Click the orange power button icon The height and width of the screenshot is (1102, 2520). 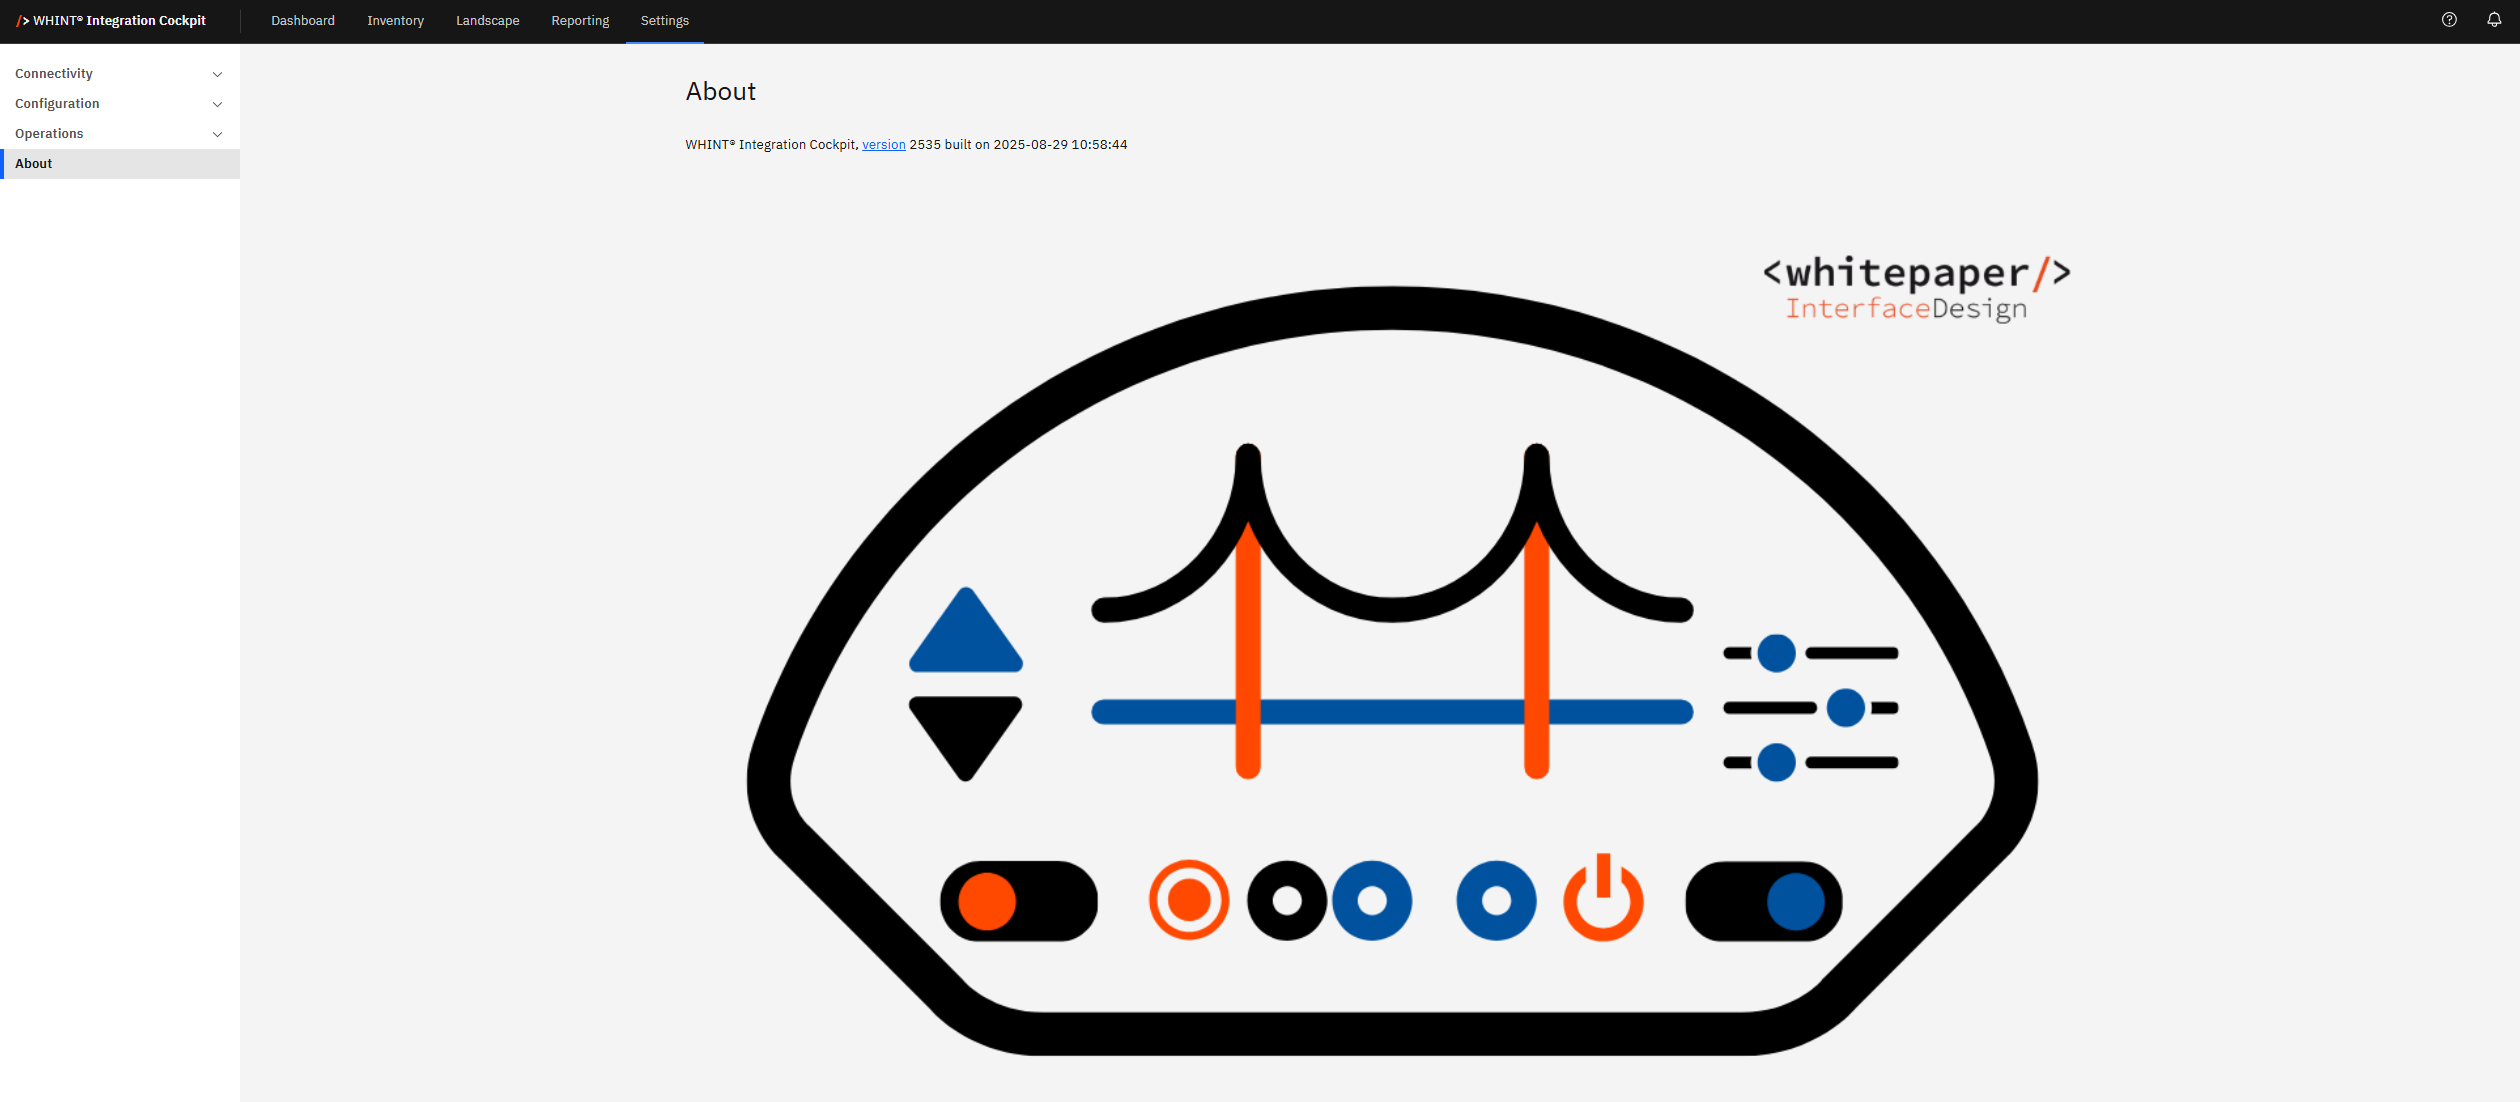(1603, 900)
